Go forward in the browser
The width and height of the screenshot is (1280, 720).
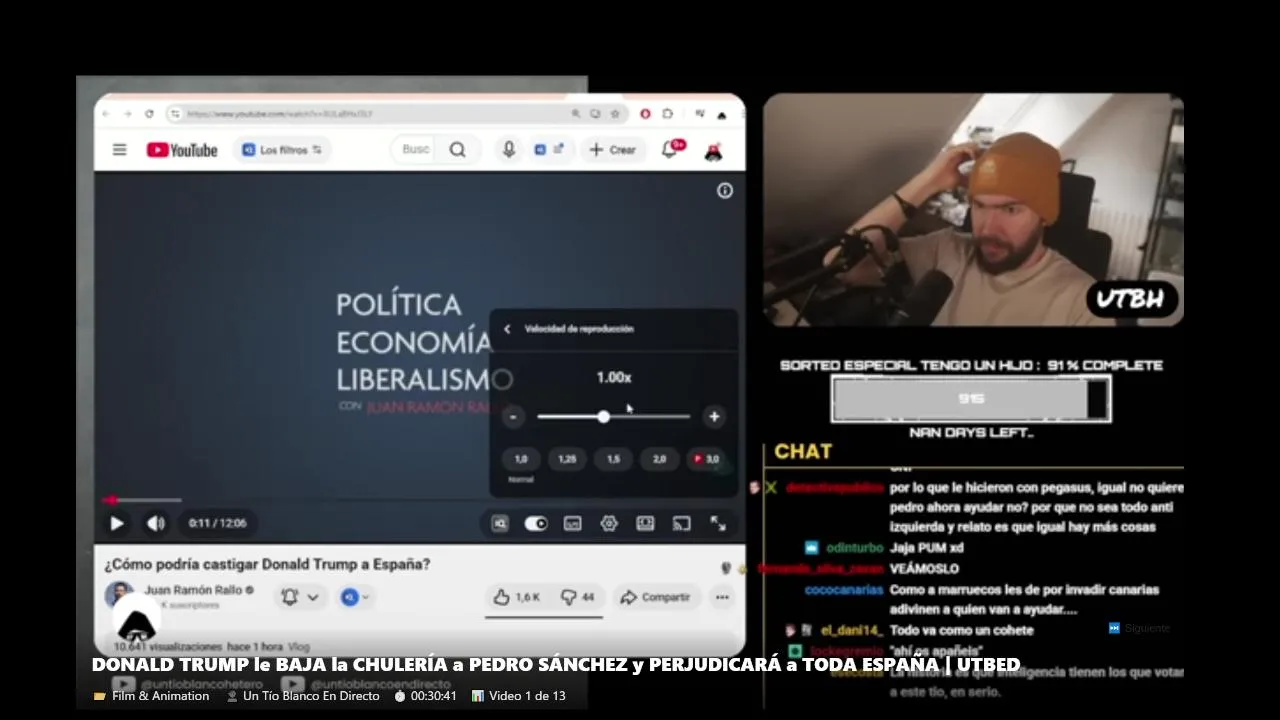point(128,114)
